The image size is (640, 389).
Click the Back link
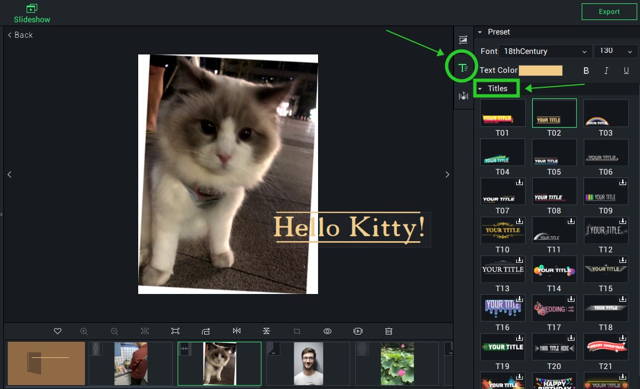pos(20,35)
